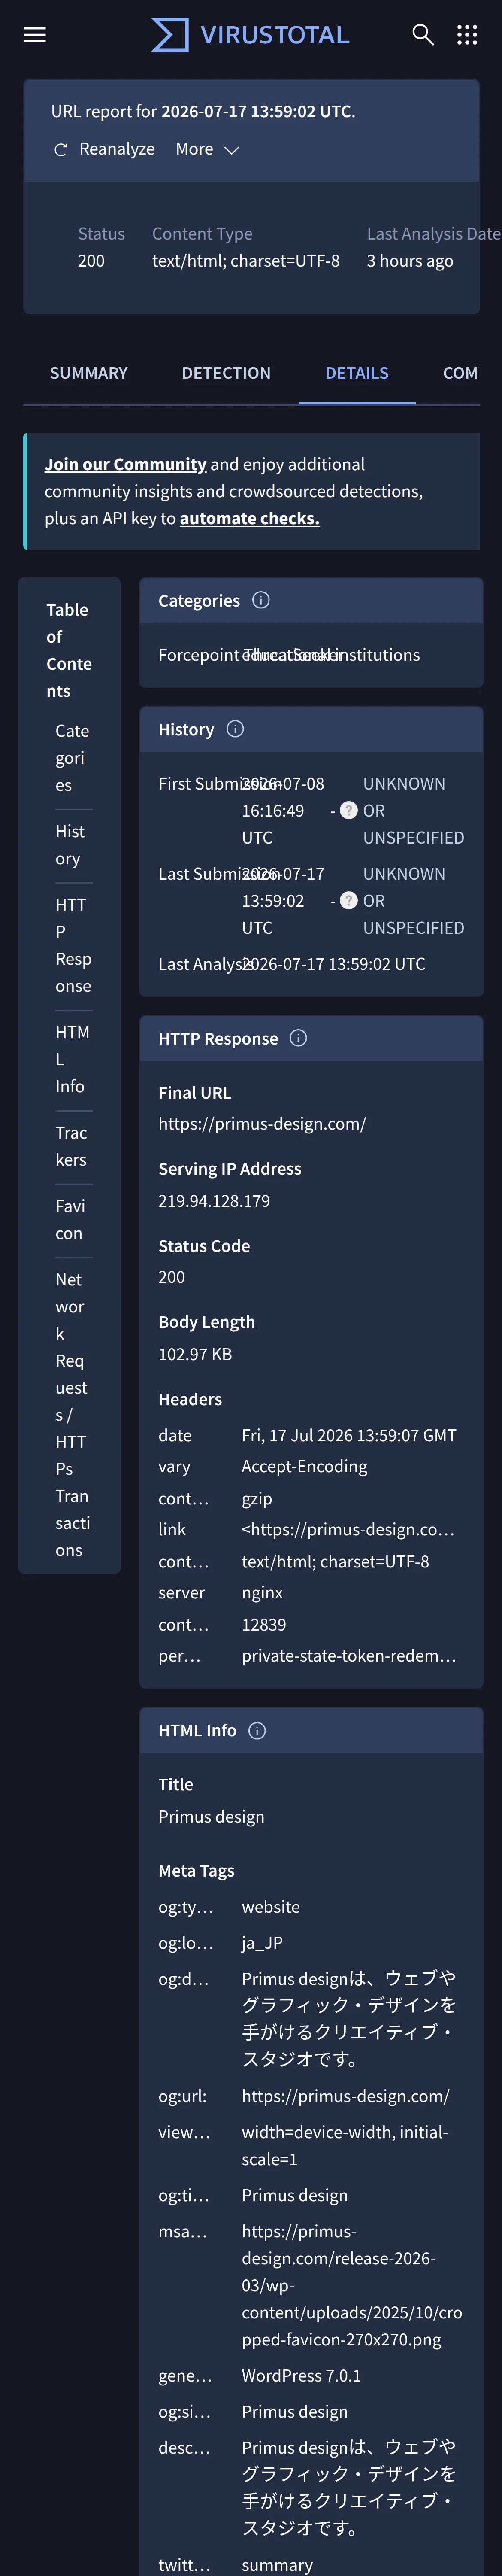Switch to the DETECTION tab
502x2576 pixels.
coord(226,373)
